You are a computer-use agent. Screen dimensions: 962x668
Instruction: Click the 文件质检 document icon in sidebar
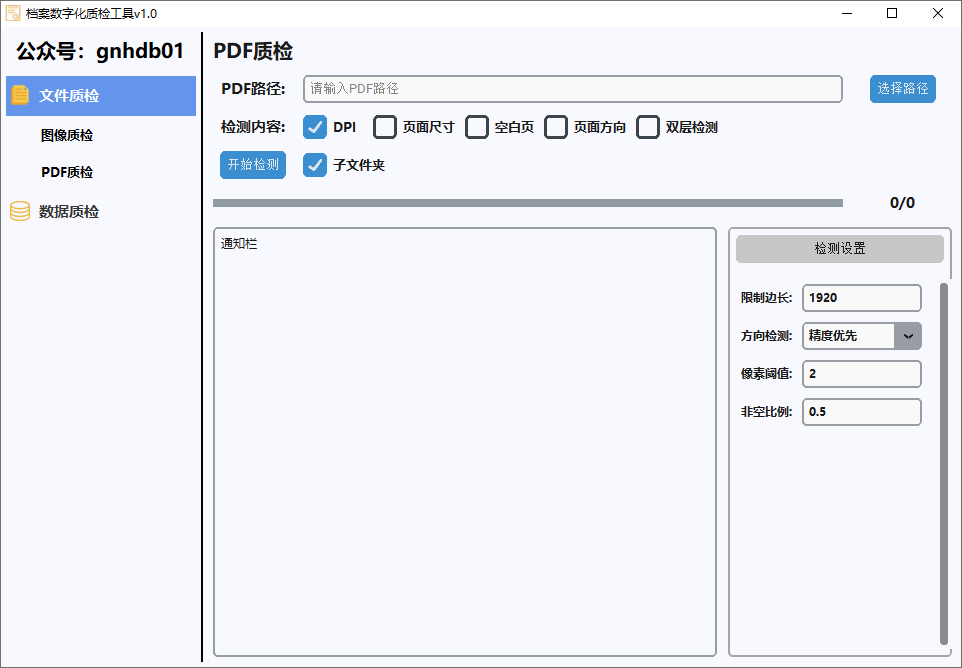coord(20,96)
